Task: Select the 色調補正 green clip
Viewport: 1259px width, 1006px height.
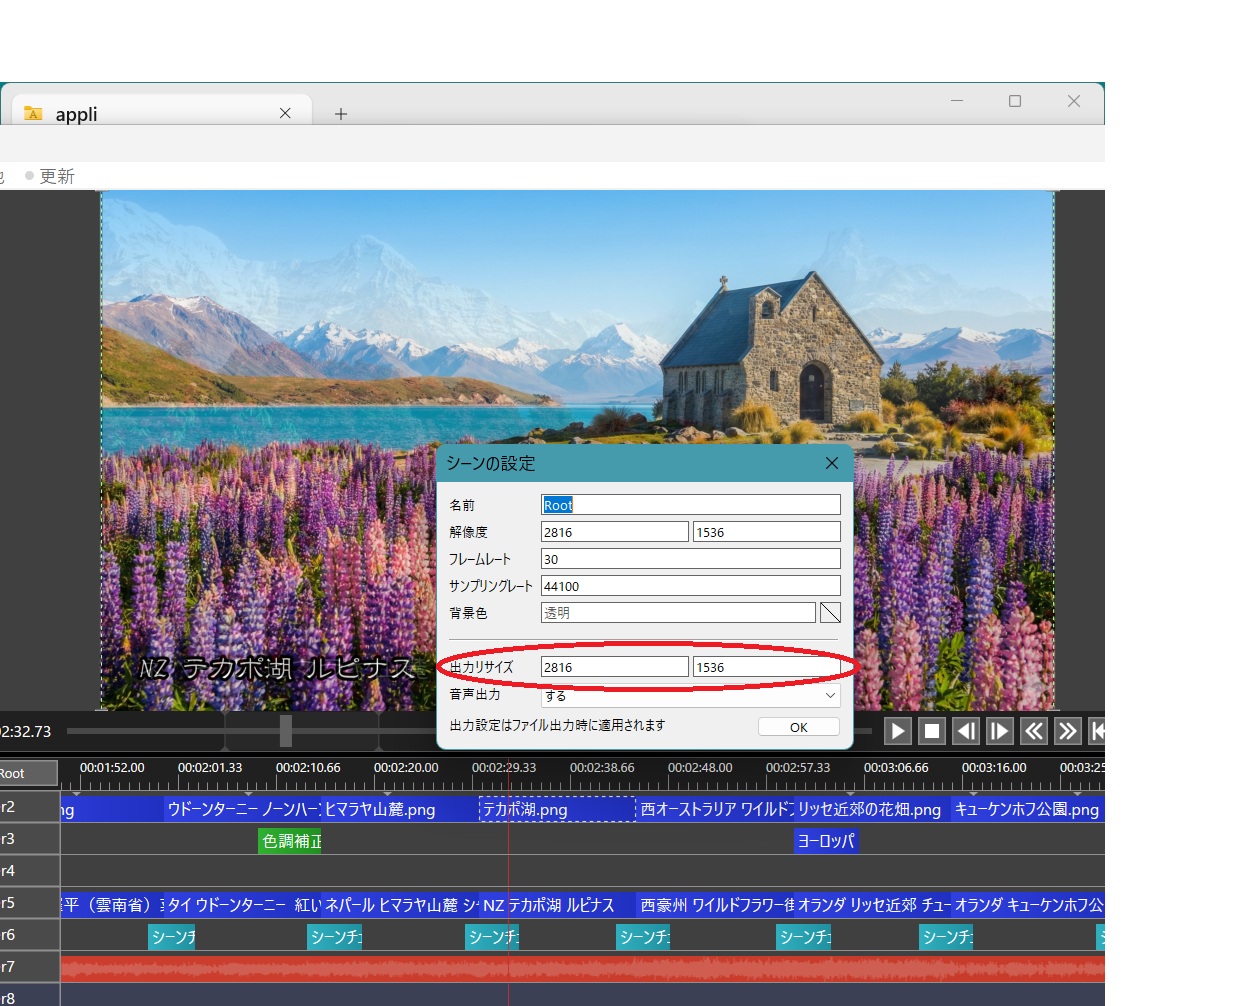Action: 291,841
